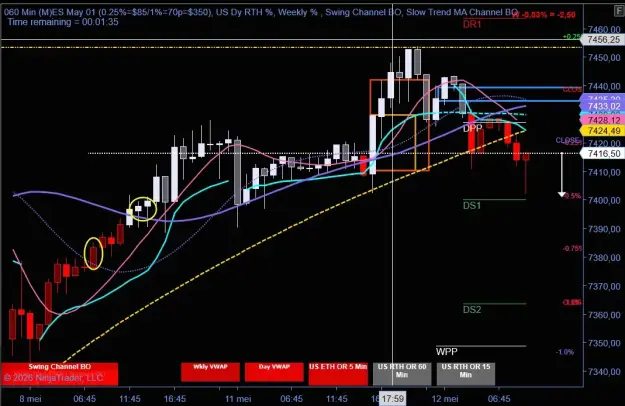This screenshot has height=406, width=625.
Task: Click the 7390,00 price axis label
Action: point(603,229)
